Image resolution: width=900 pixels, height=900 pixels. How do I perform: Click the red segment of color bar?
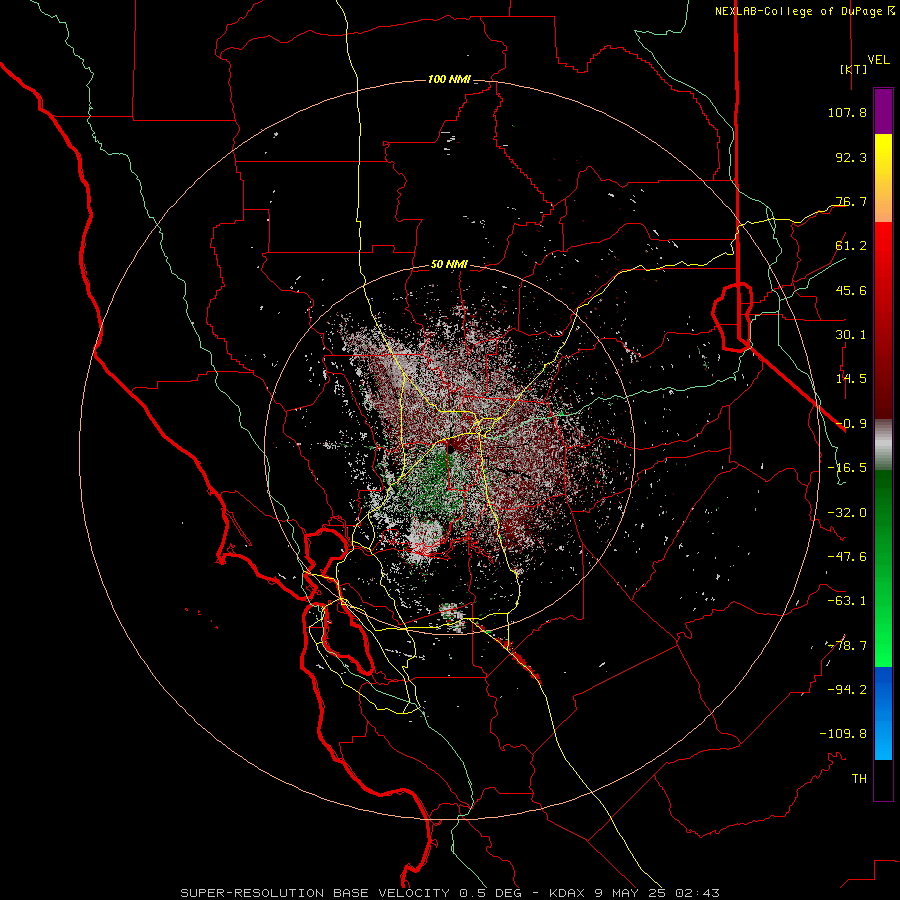(x=883, y=320)
